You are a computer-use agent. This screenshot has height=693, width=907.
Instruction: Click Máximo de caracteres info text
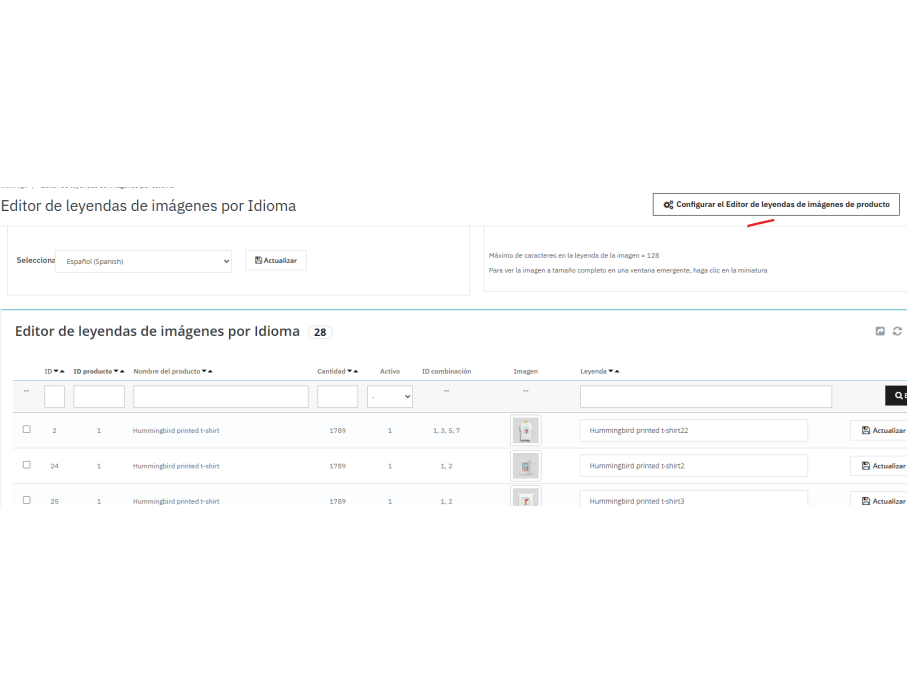pos(574,255)
